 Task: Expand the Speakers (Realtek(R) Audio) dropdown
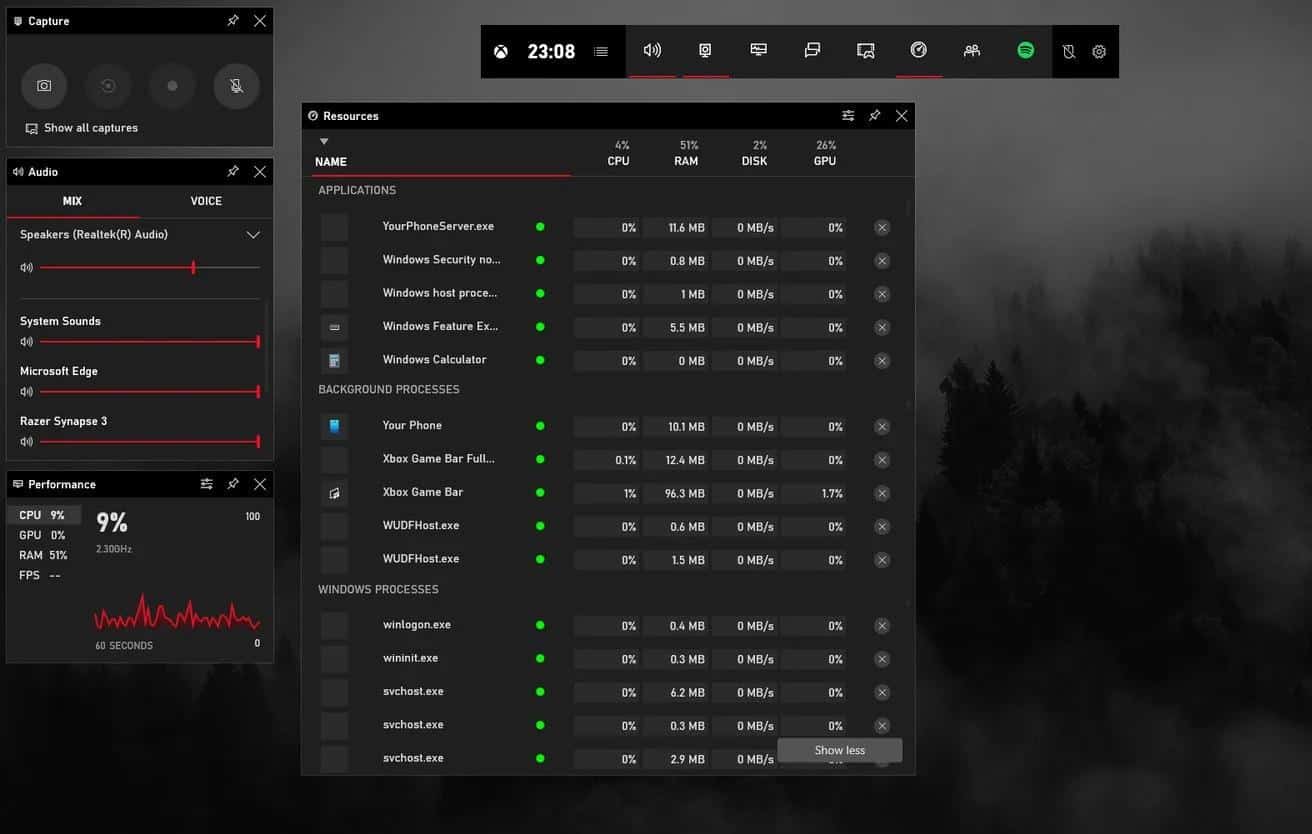point(253,235)
